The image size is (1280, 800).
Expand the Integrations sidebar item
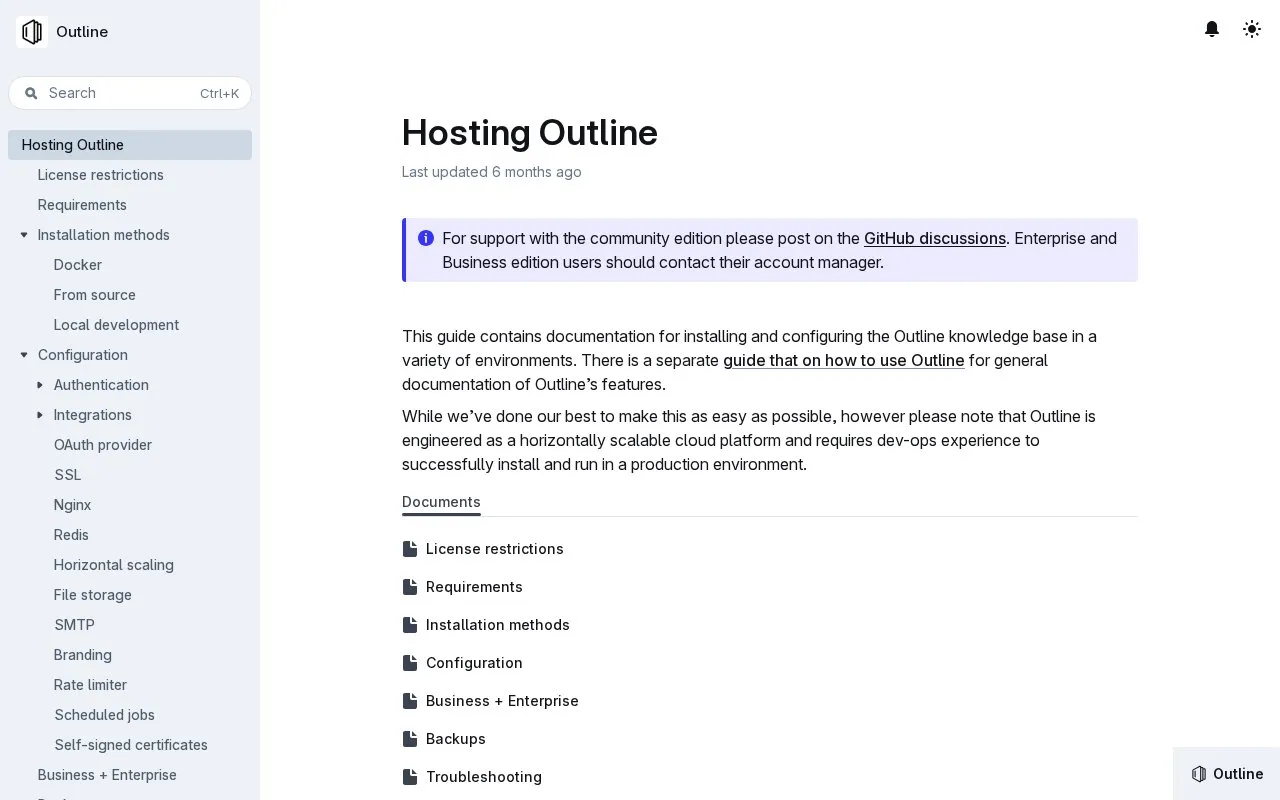click(40, 415)
